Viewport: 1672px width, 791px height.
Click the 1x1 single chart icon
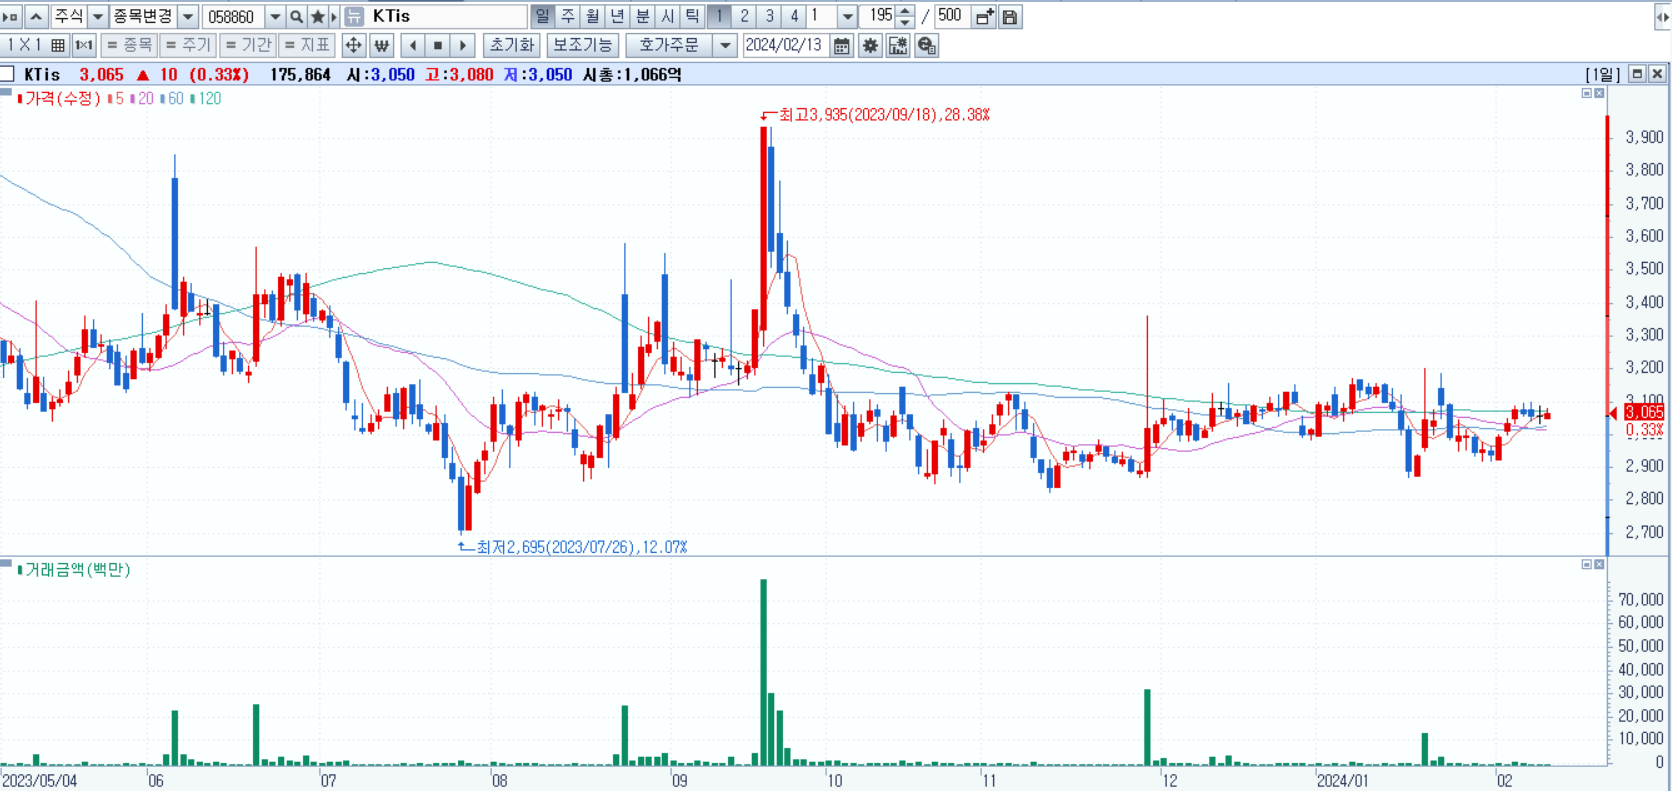click(x=84, y=45)
